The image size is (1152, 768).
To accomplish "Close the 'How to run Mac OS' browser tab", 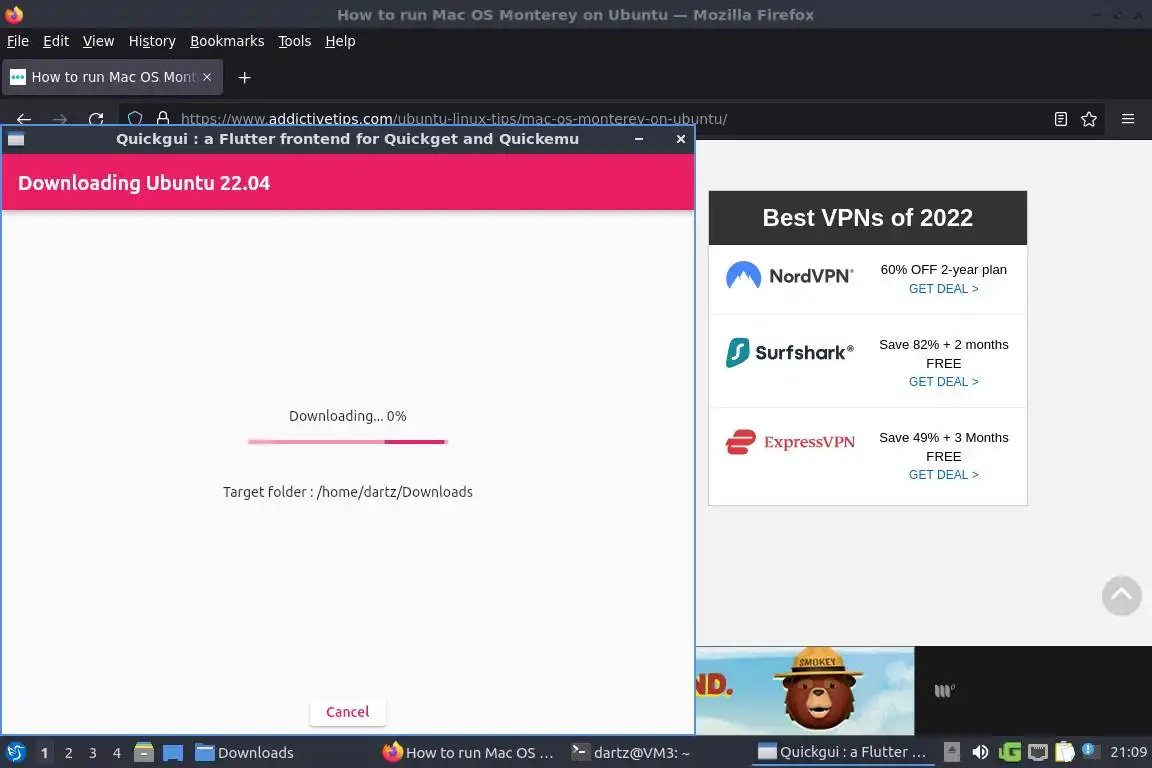I will point(207,77).
